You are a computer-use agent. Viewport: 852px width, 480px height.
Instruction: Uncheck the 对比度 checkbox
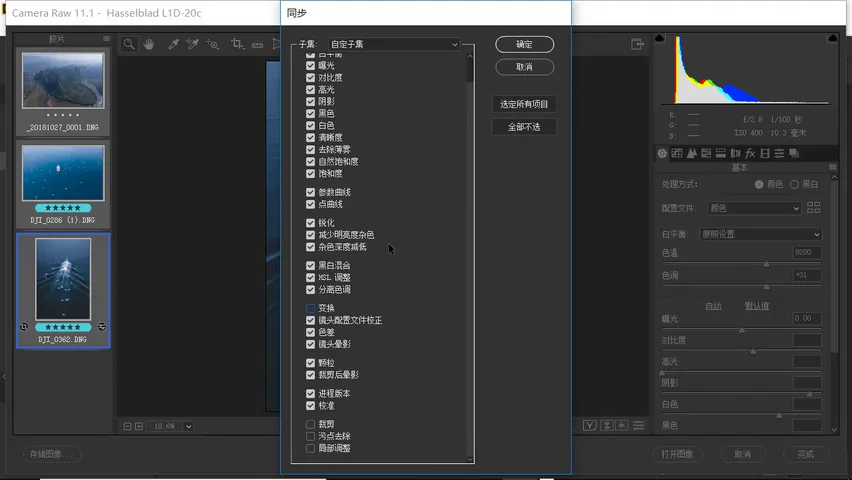[310, 77]
